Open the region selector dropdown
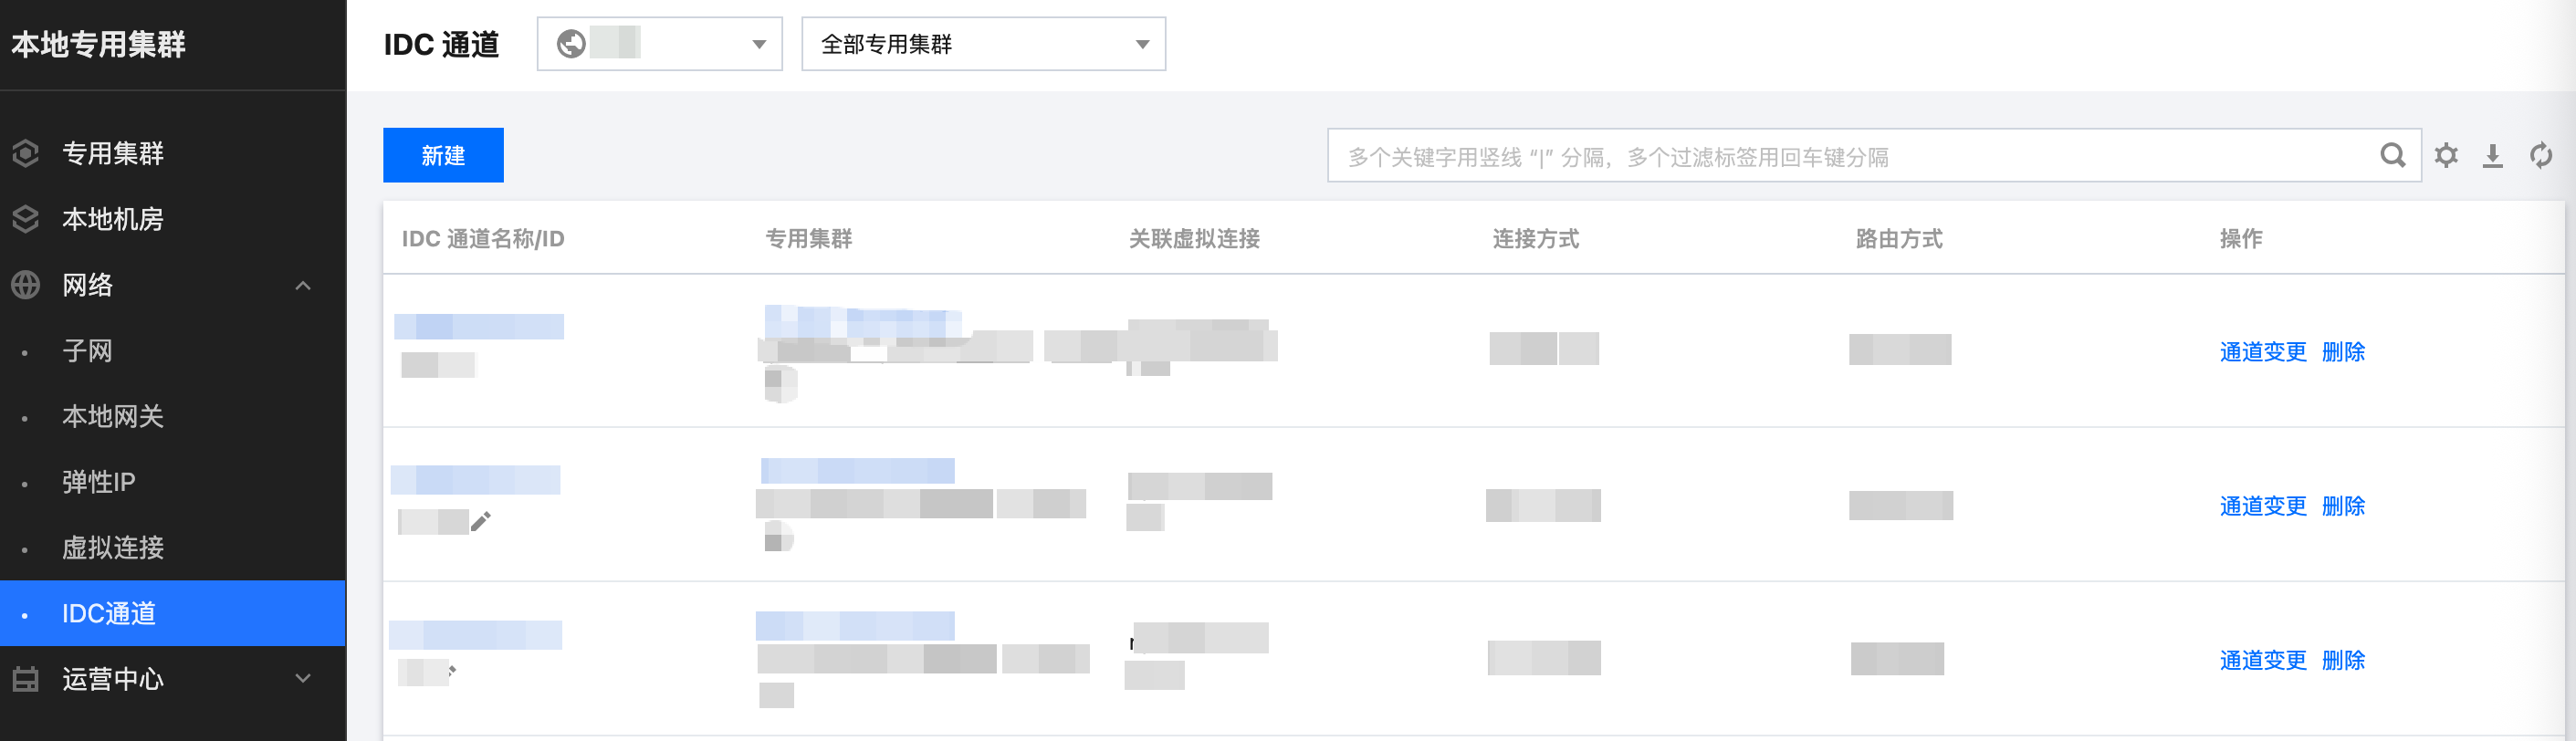This screenshot has height=741, width=2576. pyautogui.click(x=659, y=44)
